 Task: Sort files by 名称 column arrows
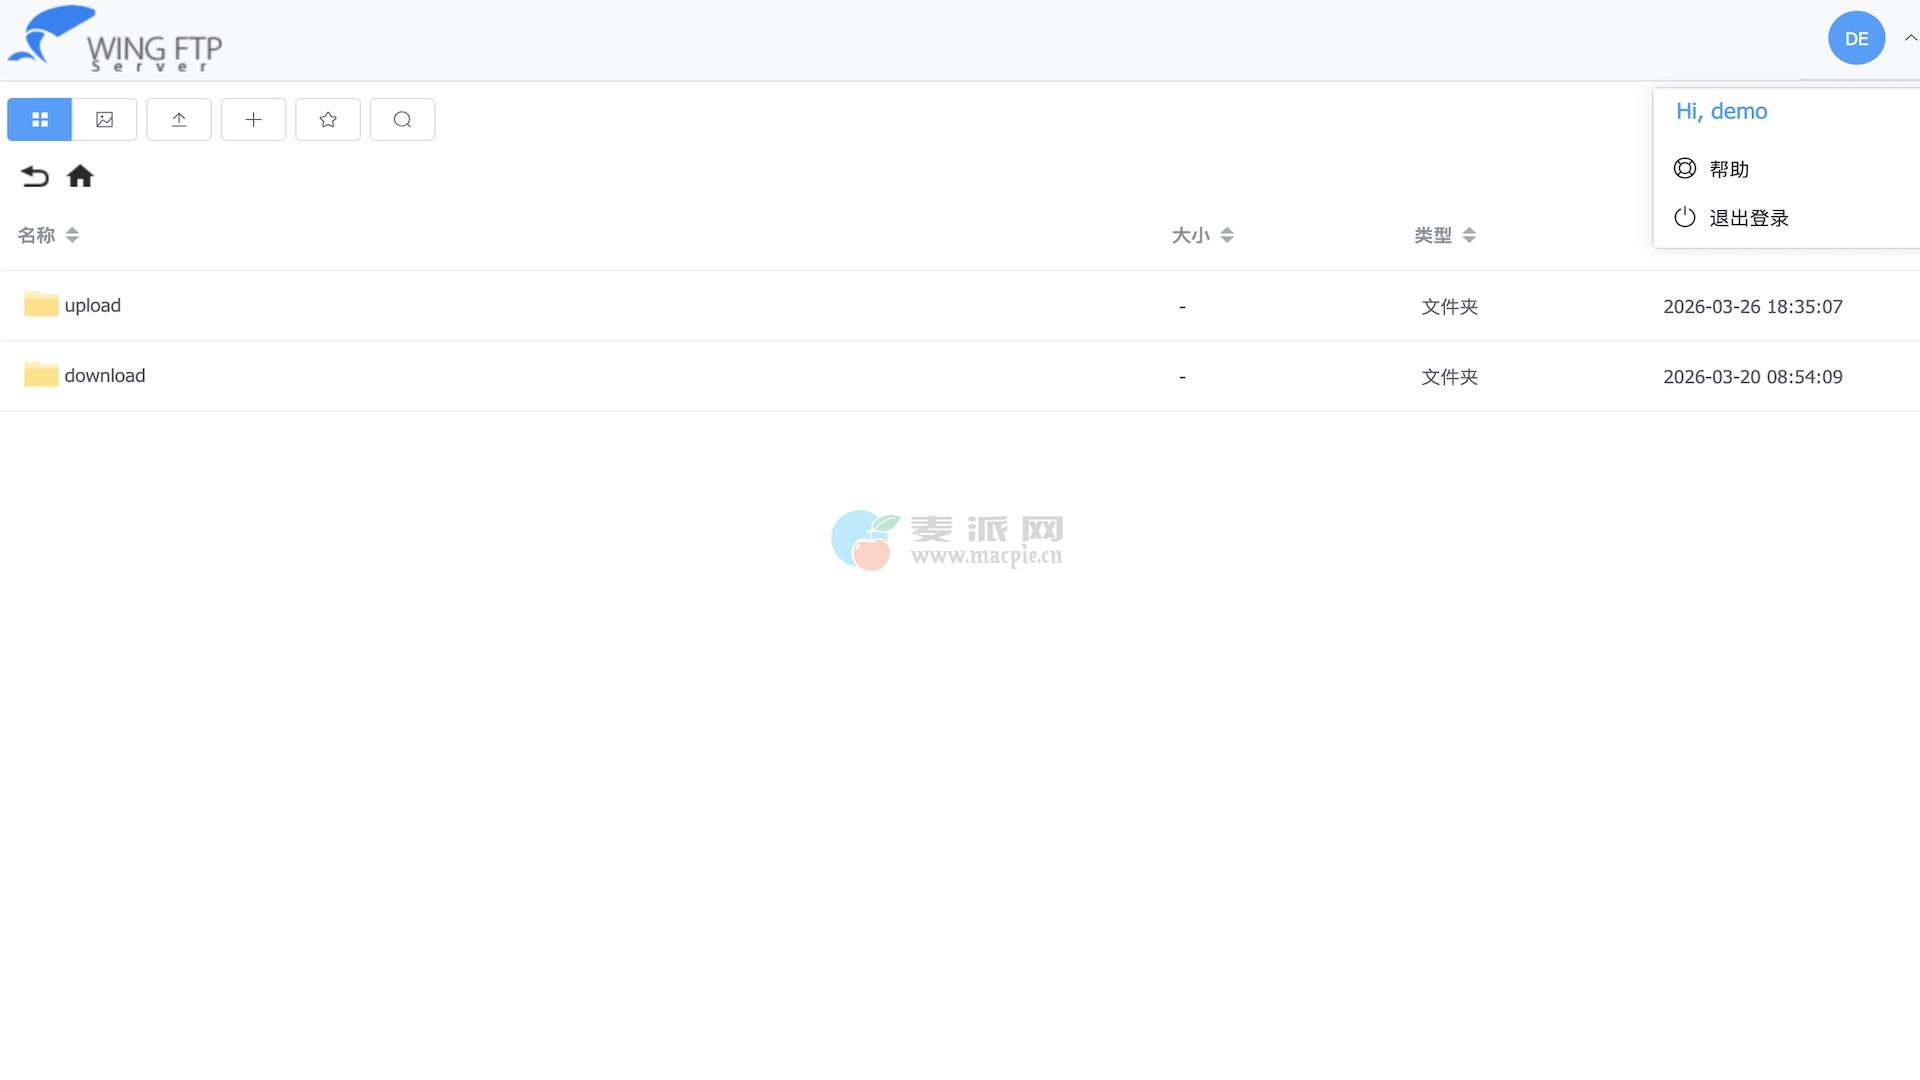tap(72, 235)
